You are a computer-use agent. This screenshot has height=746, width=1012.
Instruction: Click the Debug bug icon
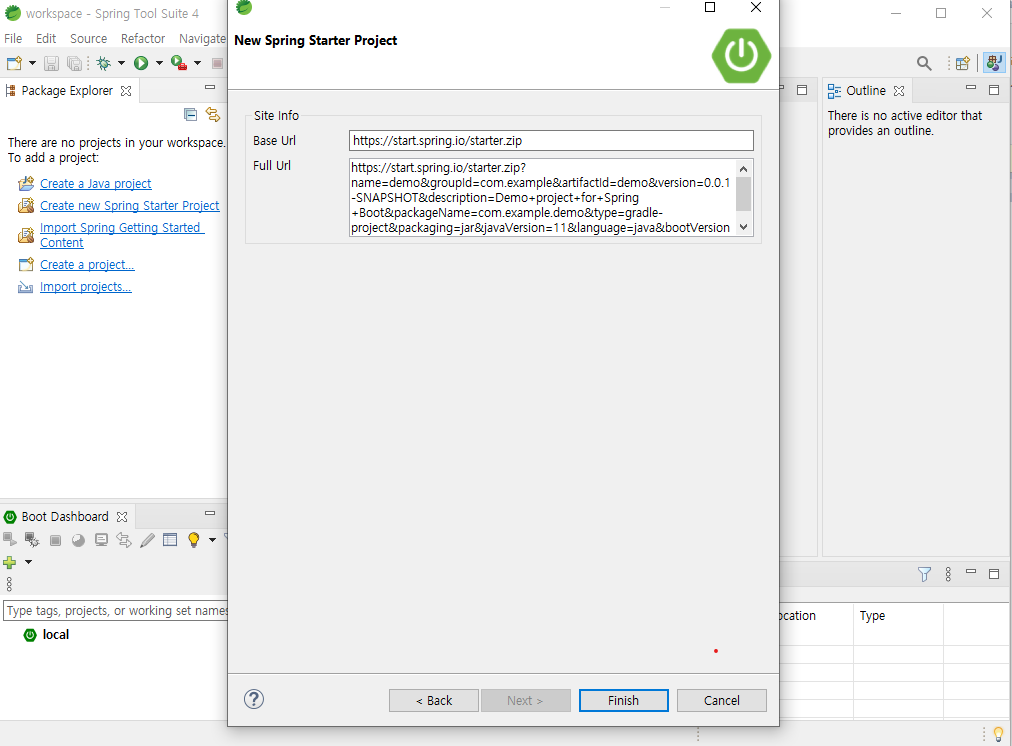click(x=103, y=63)
